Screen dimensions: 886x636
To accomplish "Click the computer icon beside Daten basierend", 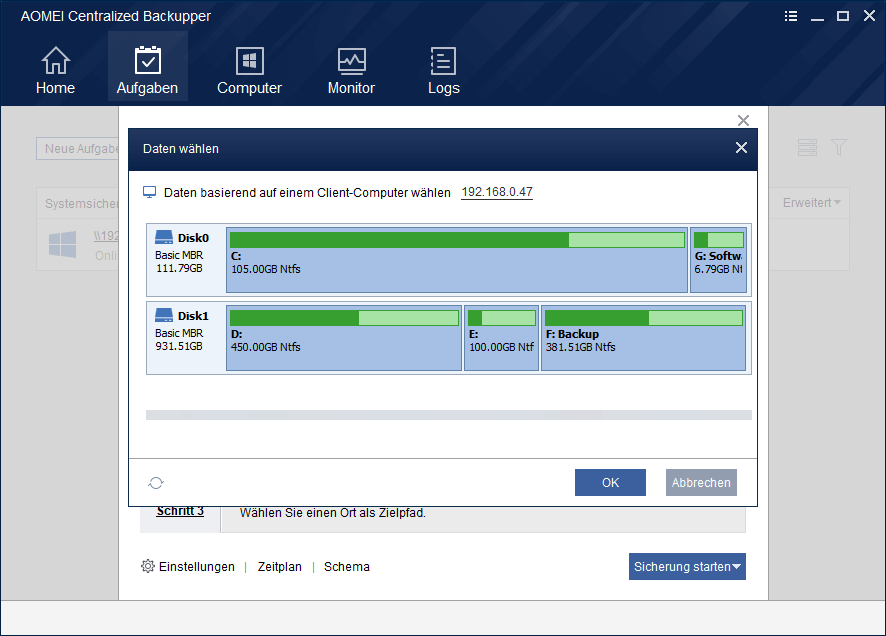I will click(149, 192).
